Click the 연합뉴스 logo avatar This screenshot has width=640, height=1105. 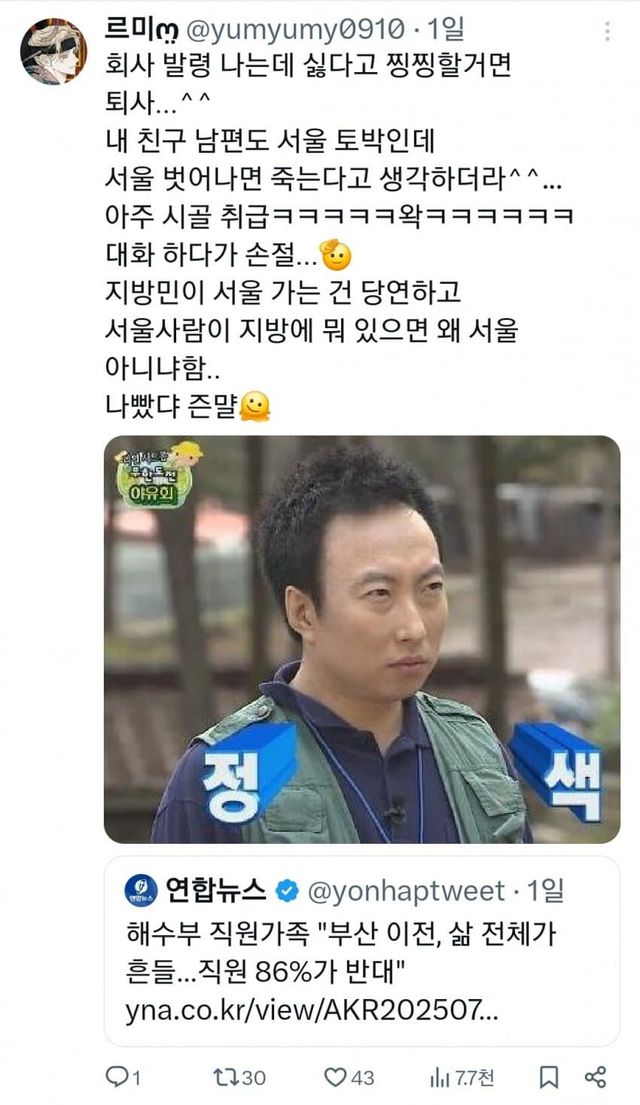[x=141, y=891]
